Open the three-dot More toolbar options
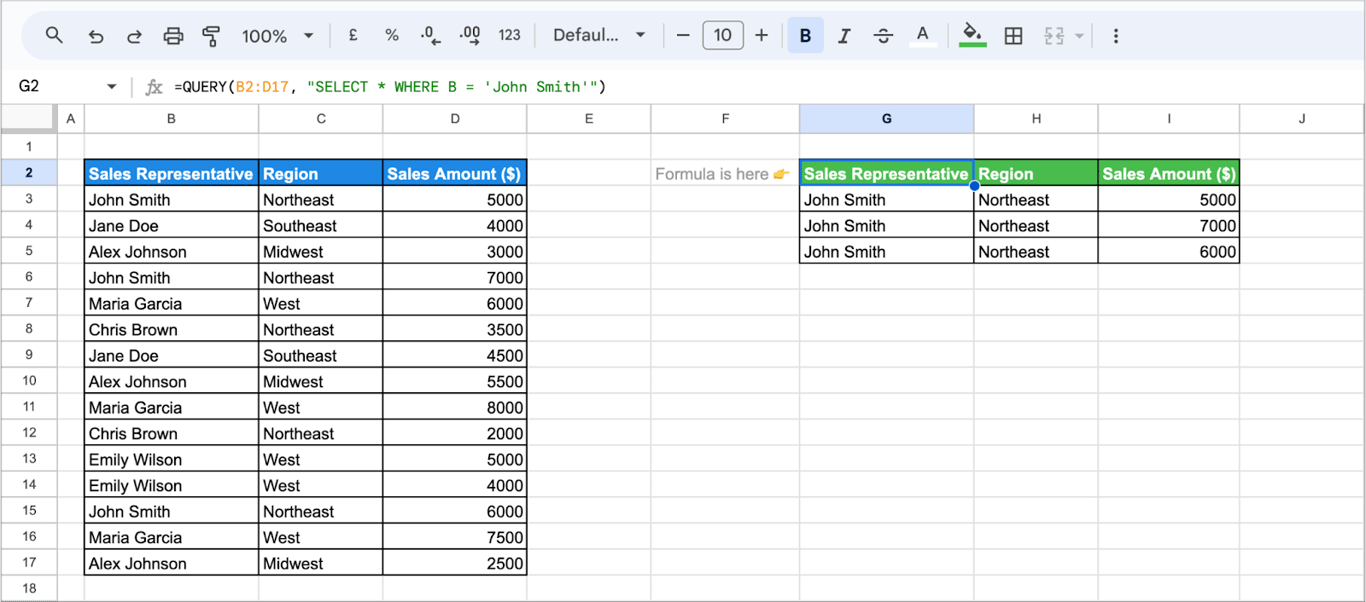This screenshot has width=1366, height=602. click(1115, 36)
